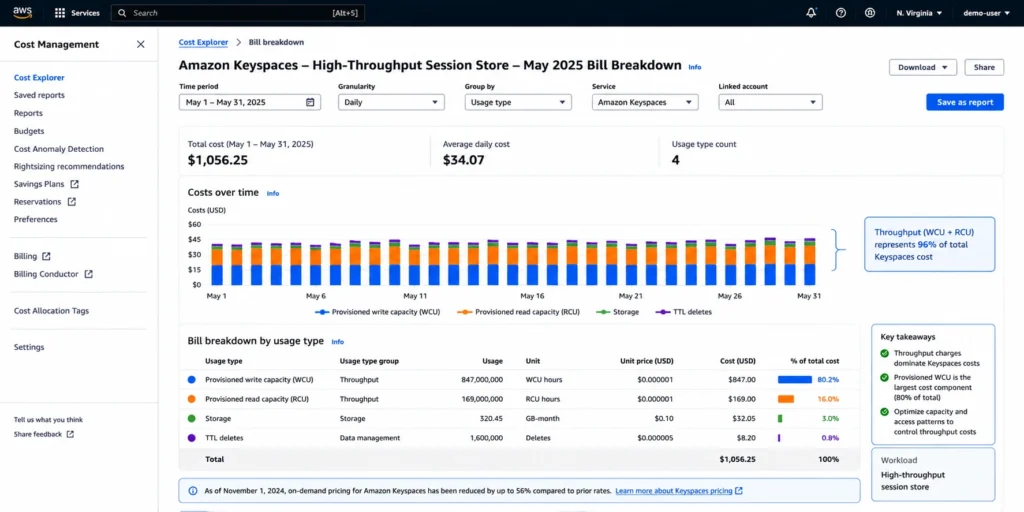Click the Cost (USD) column header
This screenshot has width=1024, height=512.
736,361
